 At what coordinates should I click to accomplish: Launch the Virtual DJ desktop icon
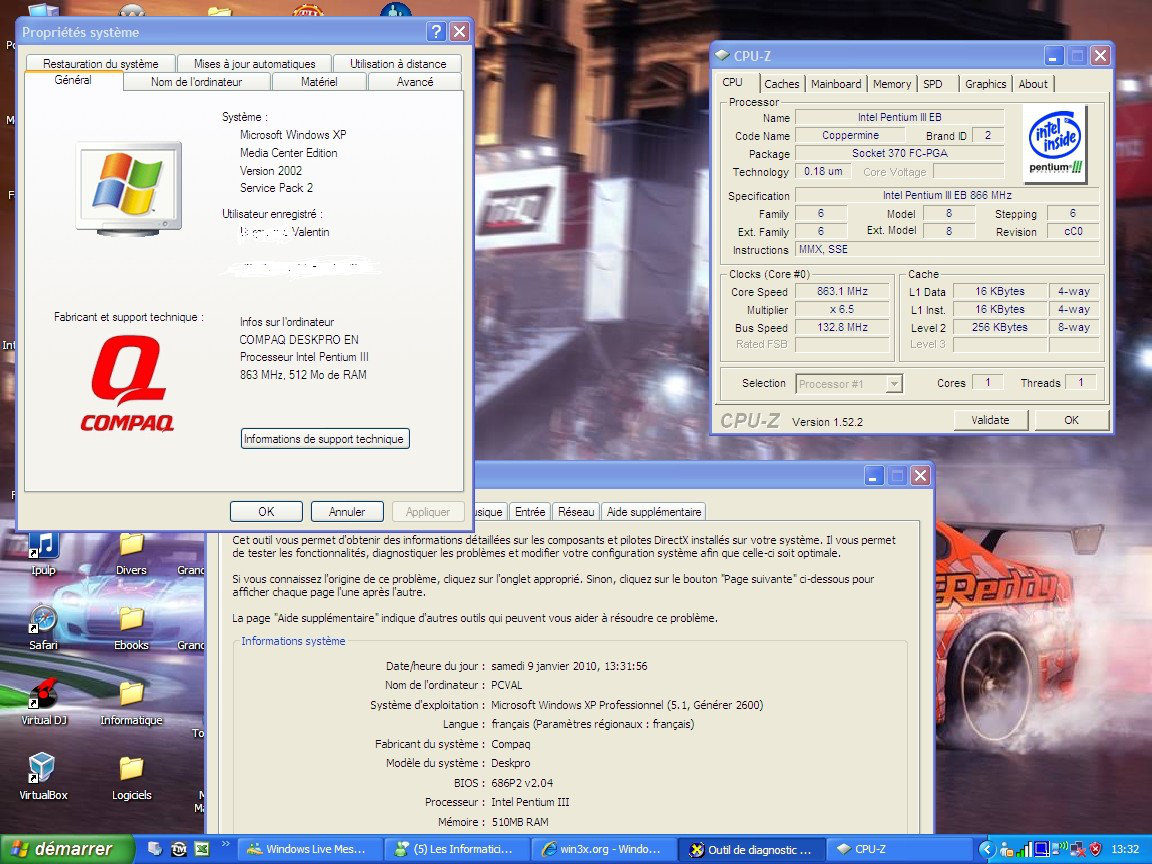coord(43,697)
